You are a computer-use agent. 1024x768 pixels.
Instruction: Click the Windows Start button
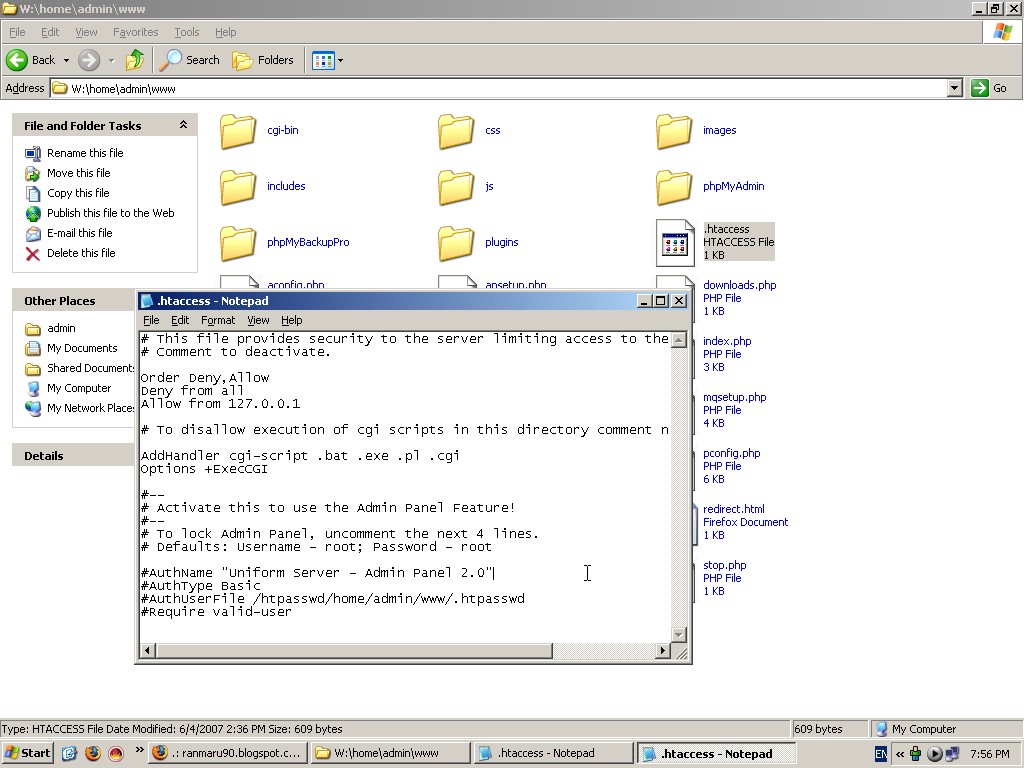coord(27,753)
